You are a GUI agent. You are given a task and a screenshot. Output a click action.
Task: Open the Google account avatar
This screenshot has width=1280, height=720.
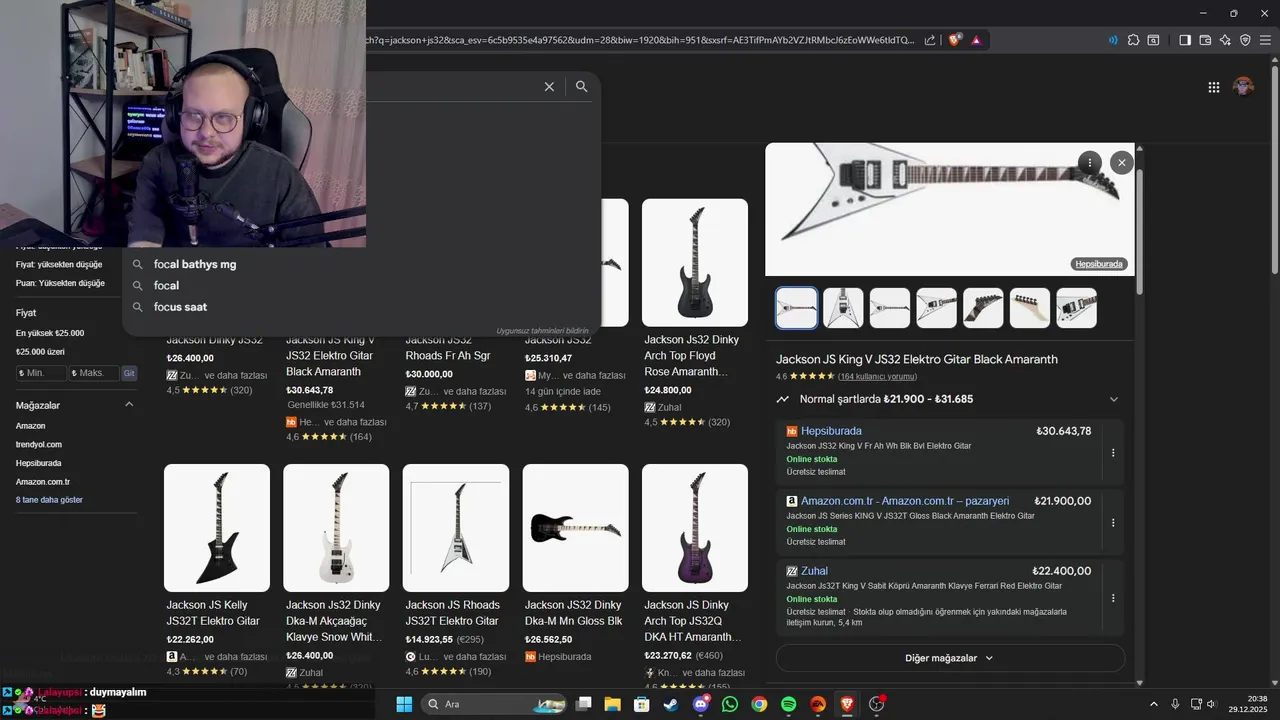(1243, 87)
